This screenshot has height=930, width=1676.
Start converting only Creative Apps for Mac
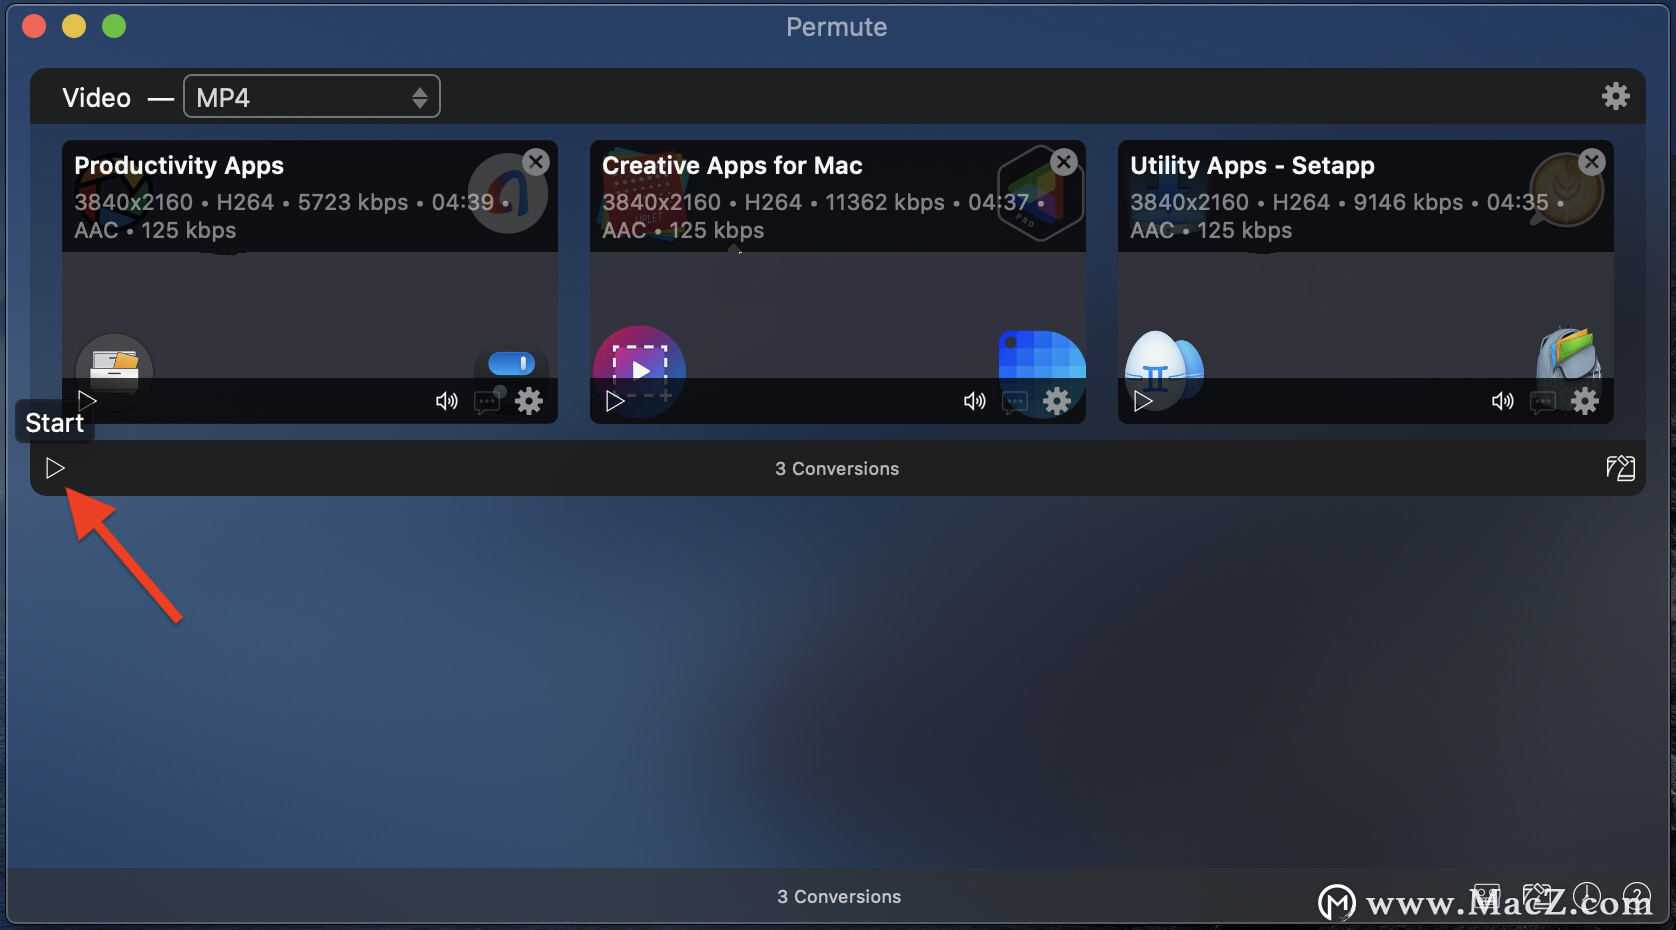tap(615, 401)
